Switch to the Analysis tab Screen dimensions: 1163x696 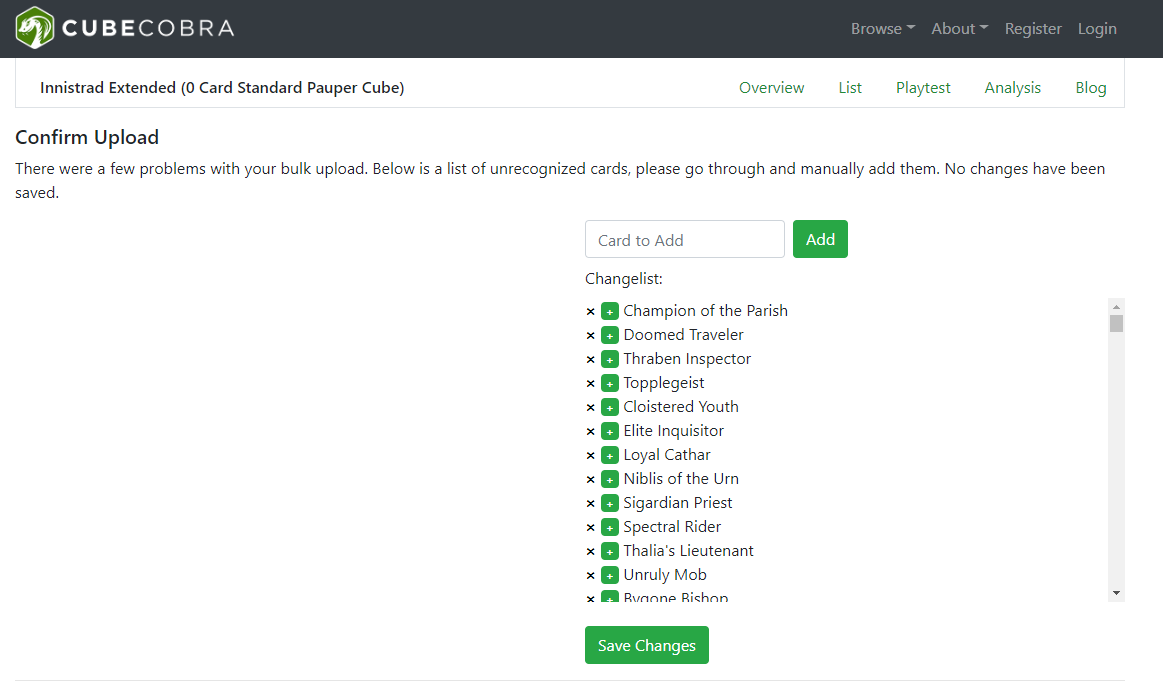tap(1012, 88)
